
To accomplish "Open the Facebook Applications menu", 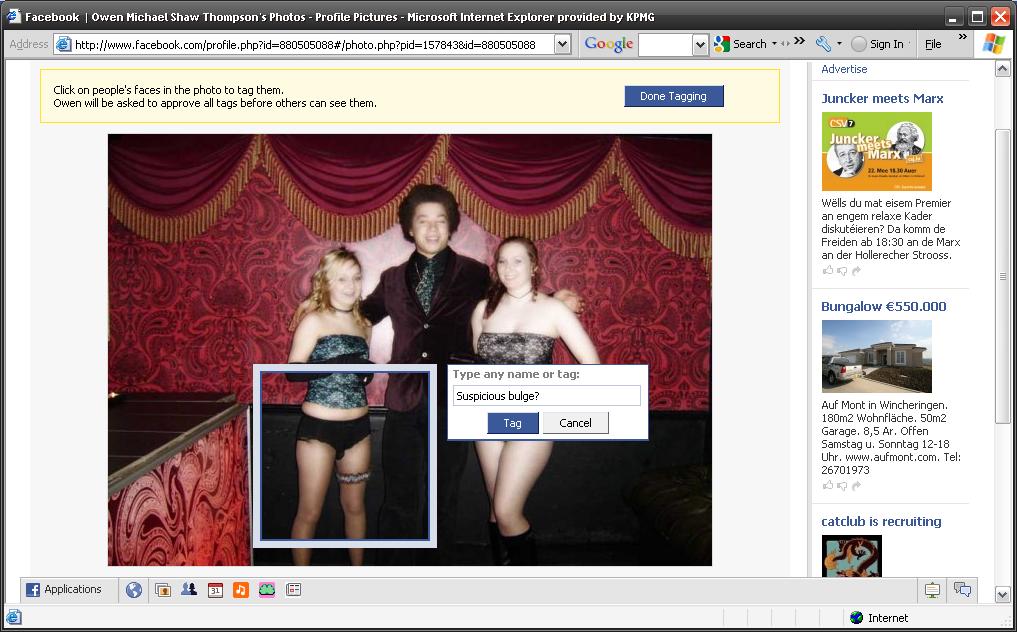I will pyautogui.click(x=64, y=590).
